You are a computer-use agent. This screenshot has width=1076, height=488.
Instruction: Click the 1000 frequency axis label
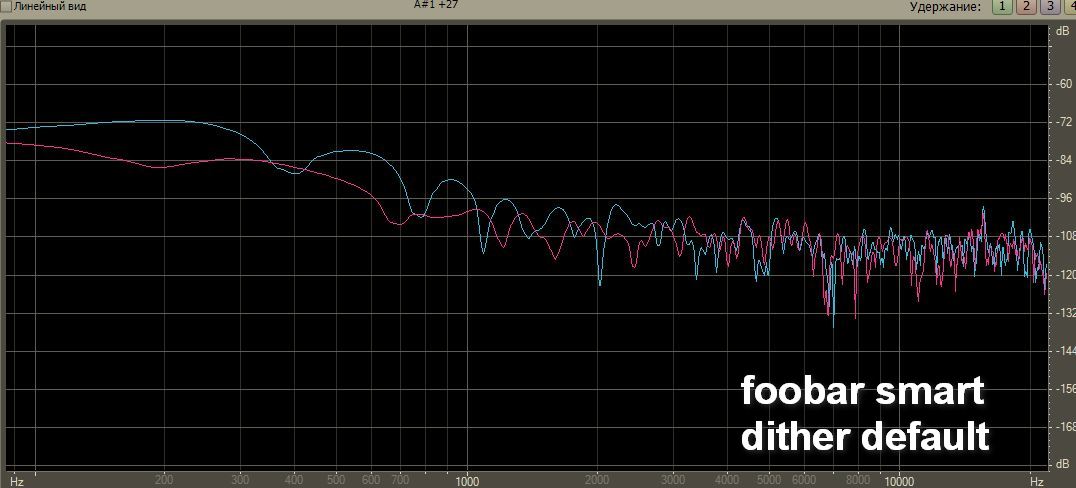tap(467, 481)
